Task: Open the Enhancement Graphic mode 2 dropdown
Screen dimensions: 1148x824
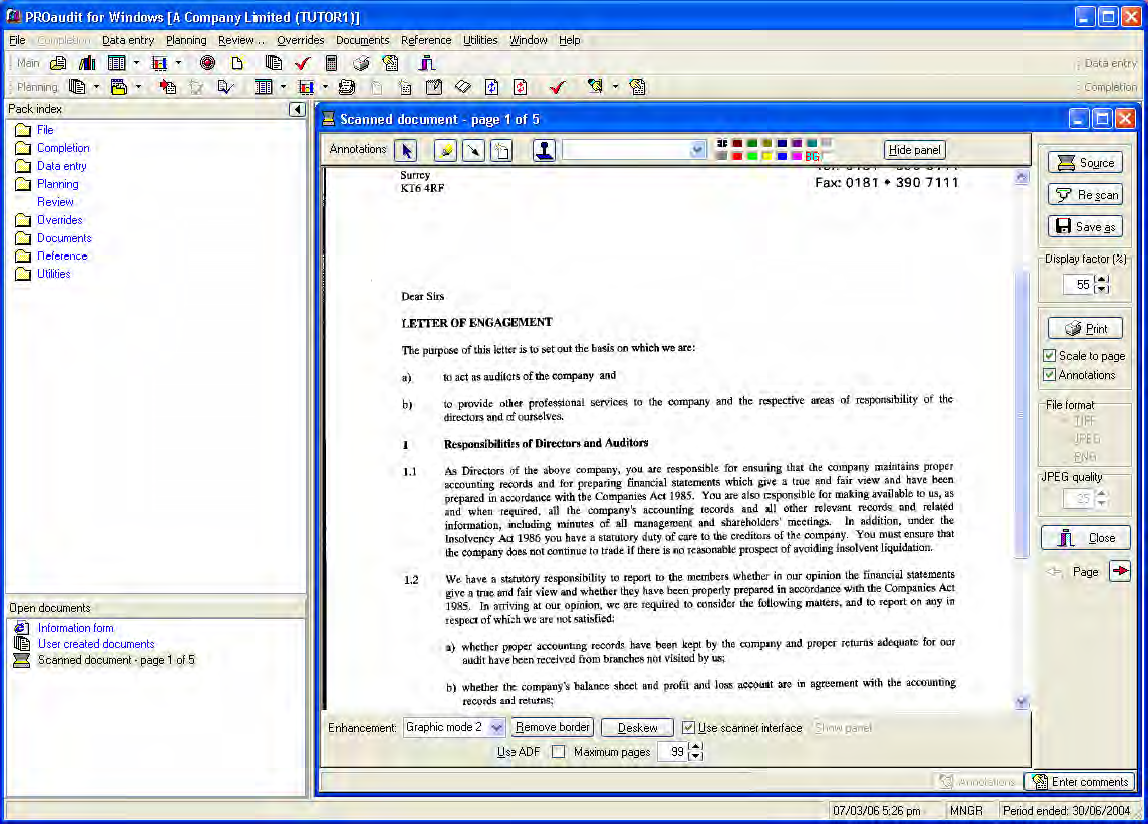Action: (496, 727)
